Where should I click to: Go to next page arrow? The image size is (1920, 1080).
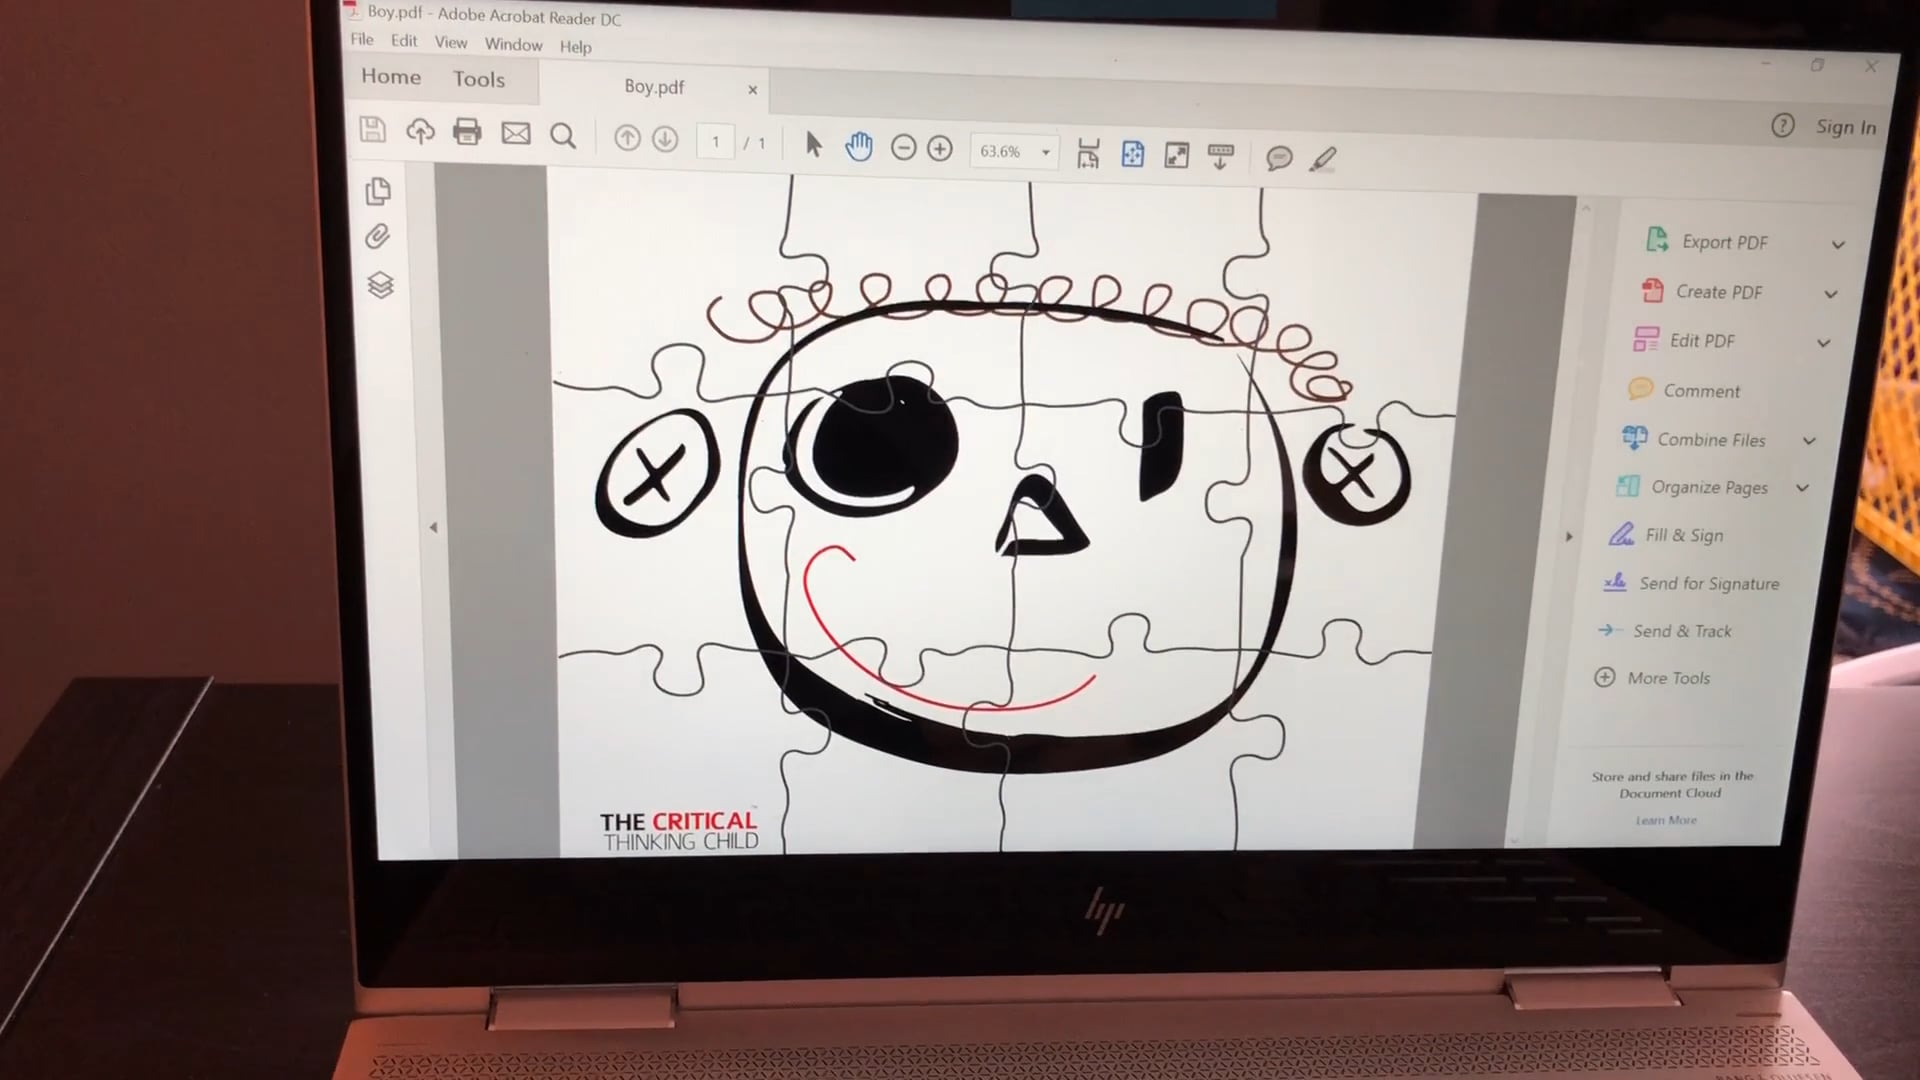coord(665,139)
